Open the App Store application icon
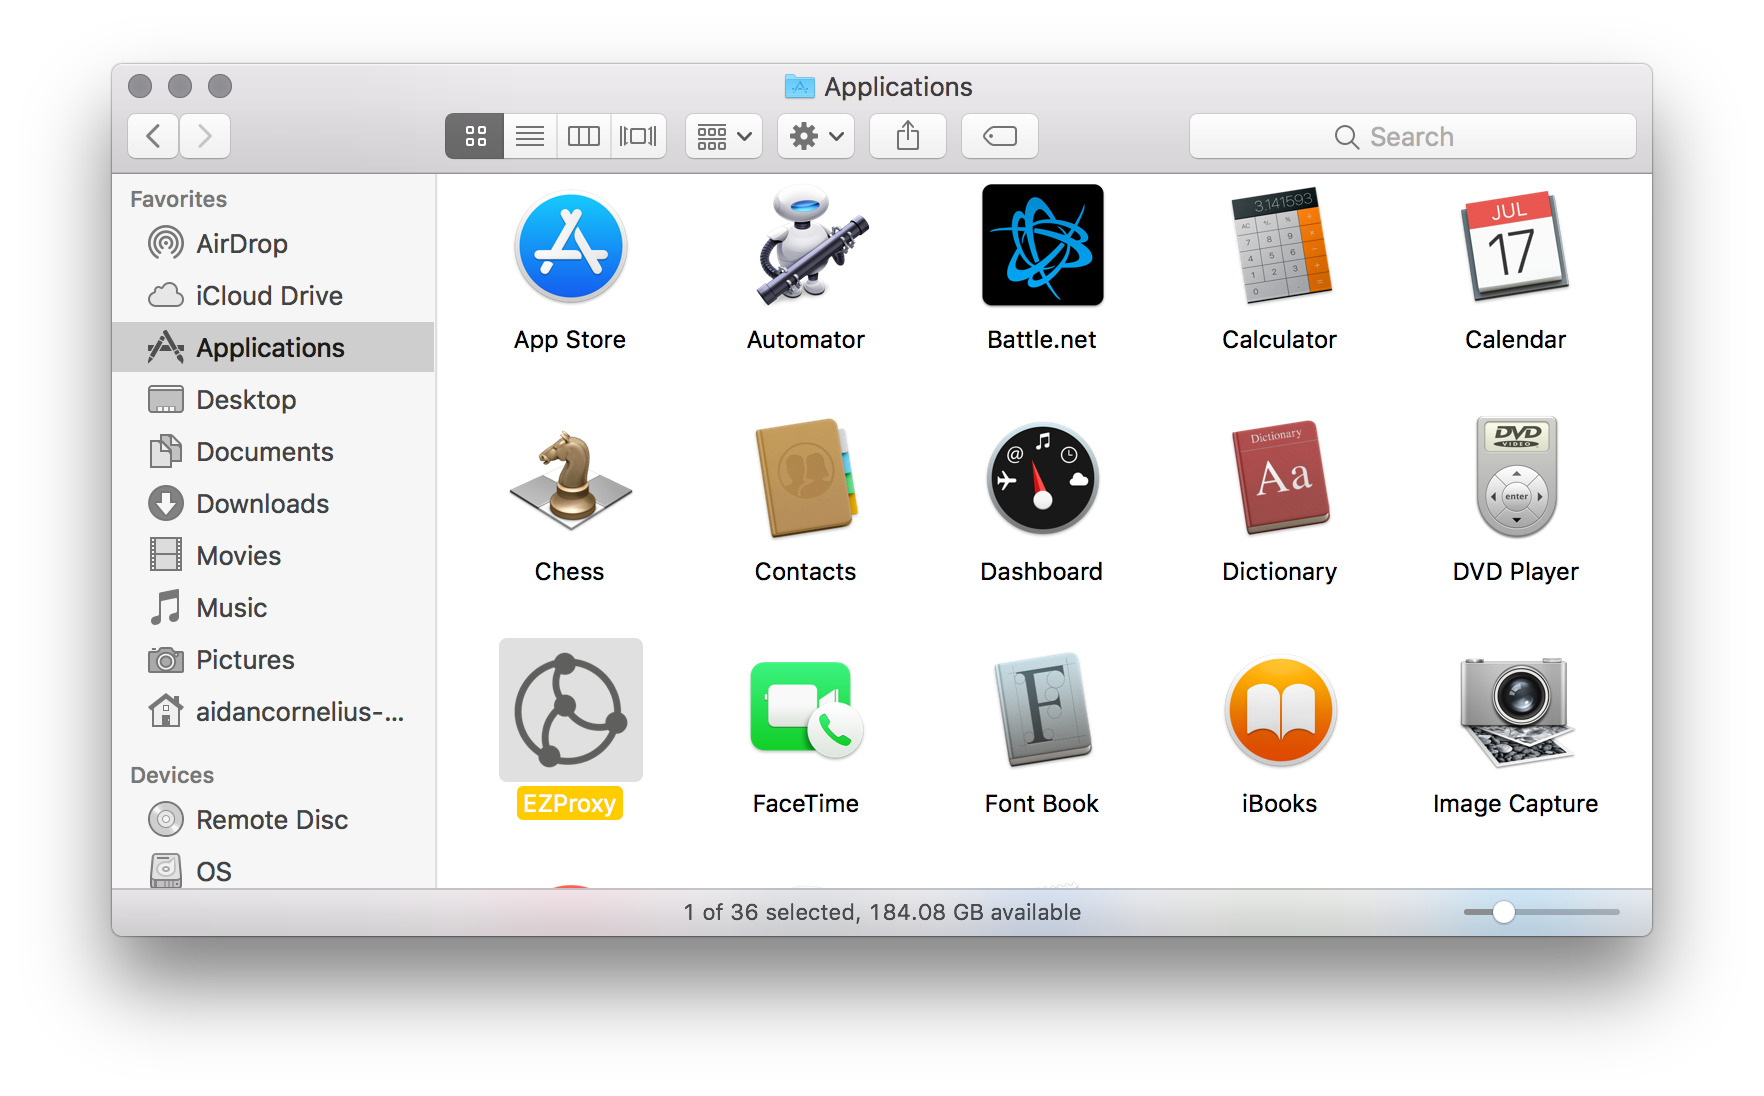The image size is (1764, 1096). click(570, 246)
